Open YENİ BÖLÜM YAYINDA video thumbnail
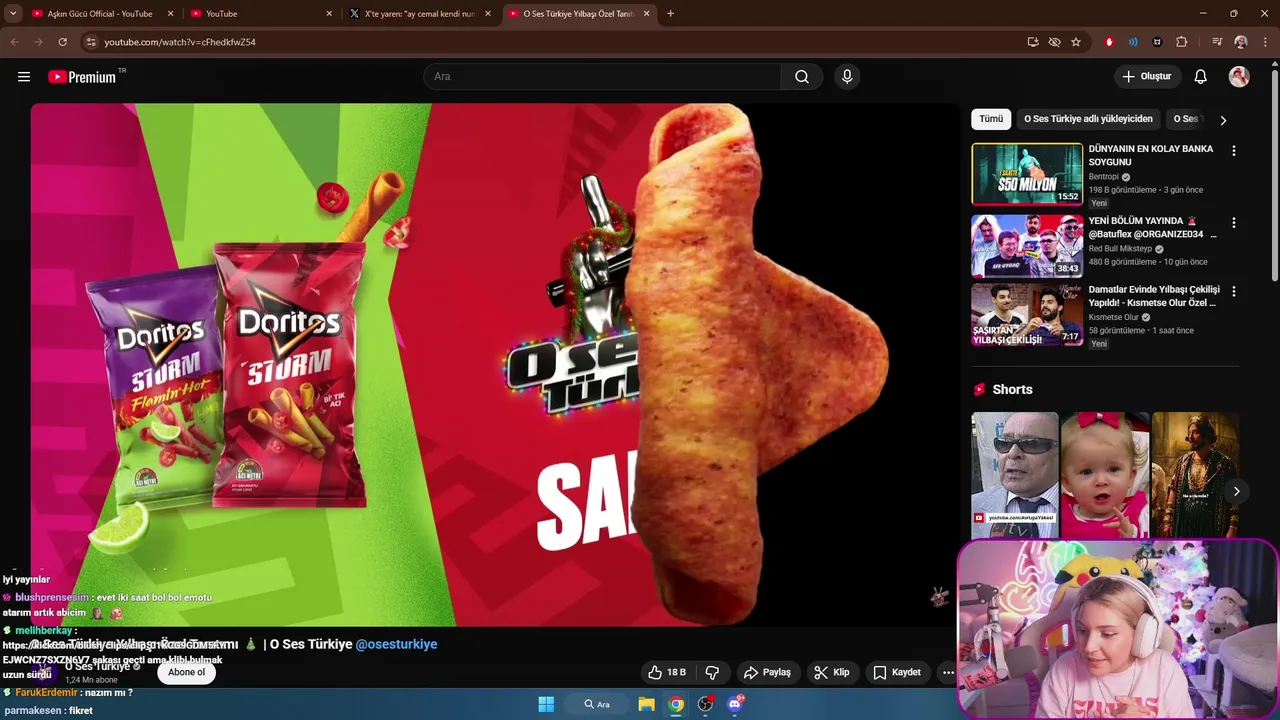The height and width of the screenshot is (720, 1280). pos(1027,246)
